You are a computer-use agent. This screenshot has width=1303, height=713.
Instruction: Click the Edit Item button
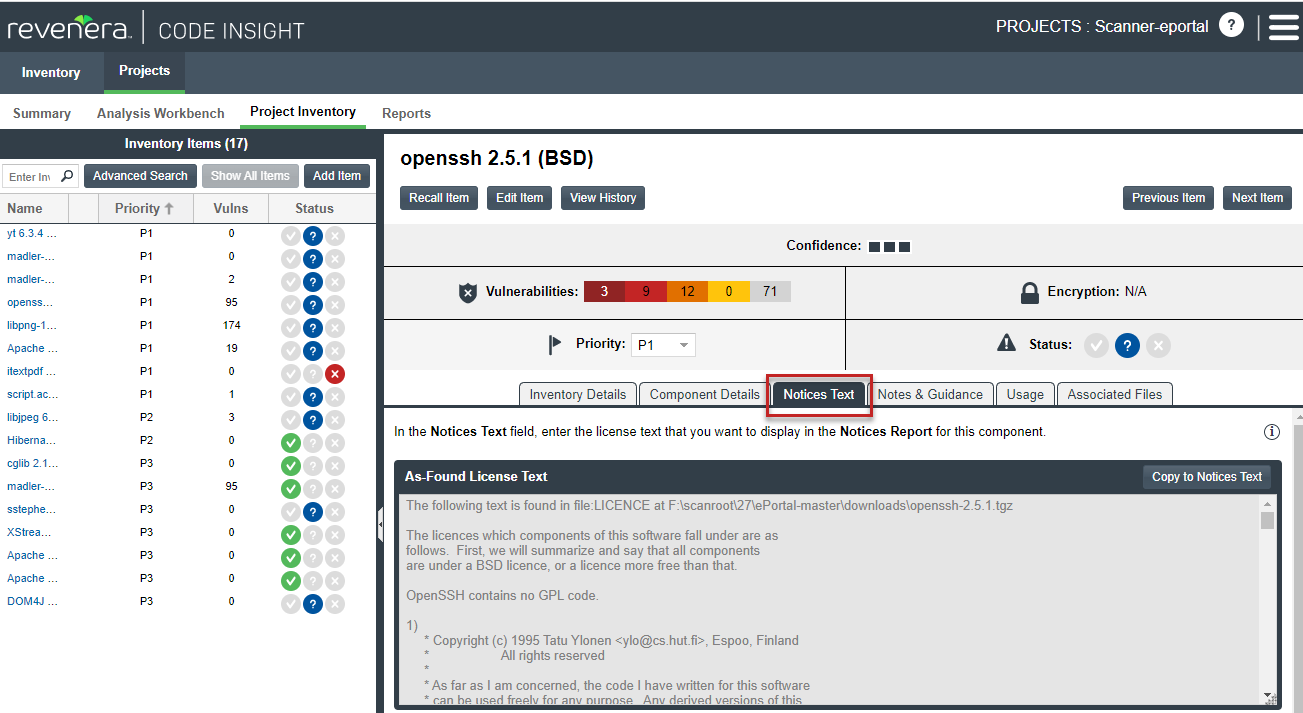[x=520, y=198]
